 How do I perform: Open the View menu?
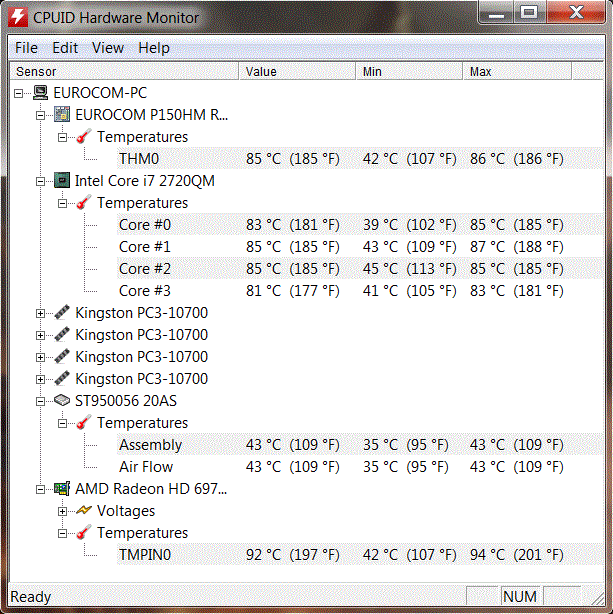point(108,48)
